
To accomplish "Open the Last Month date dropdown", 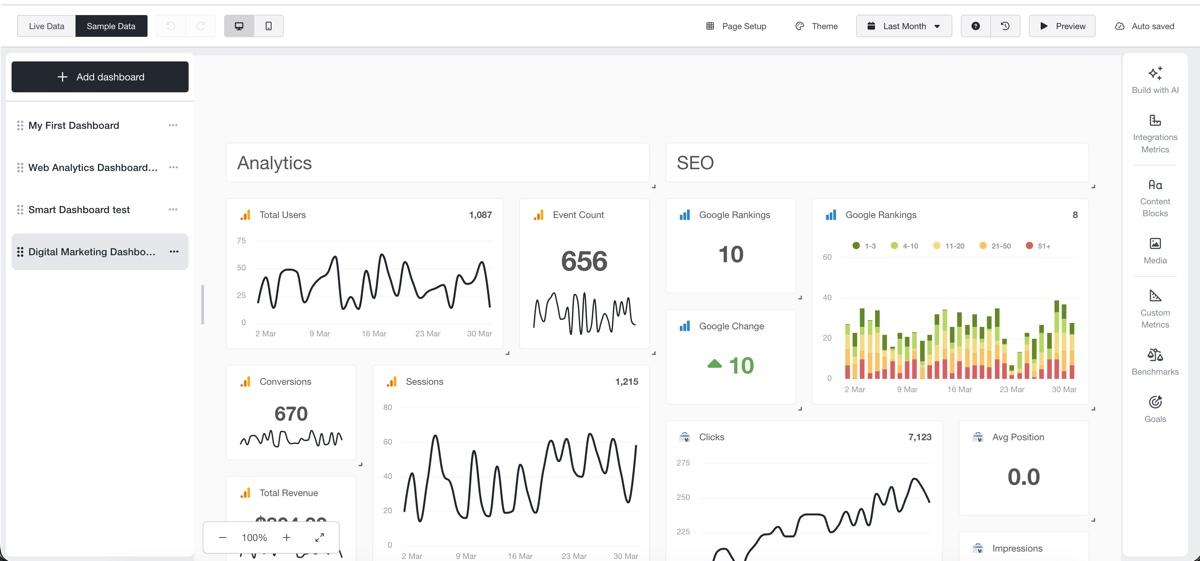I will (x=904, y=26).
